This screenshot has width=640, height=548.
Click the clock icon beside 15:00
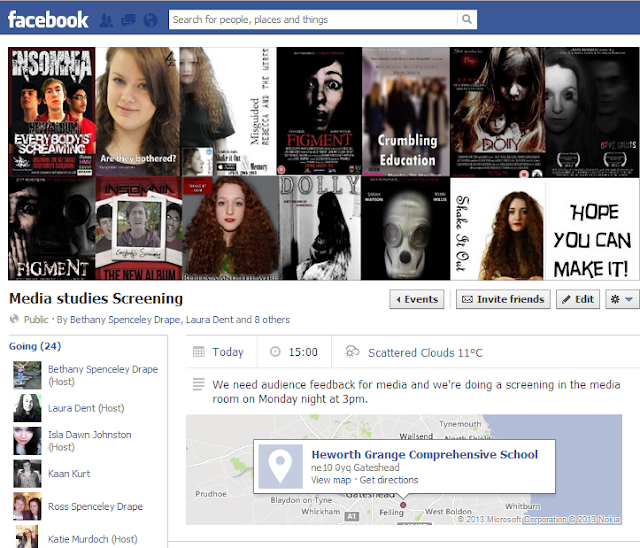point(276,352)
